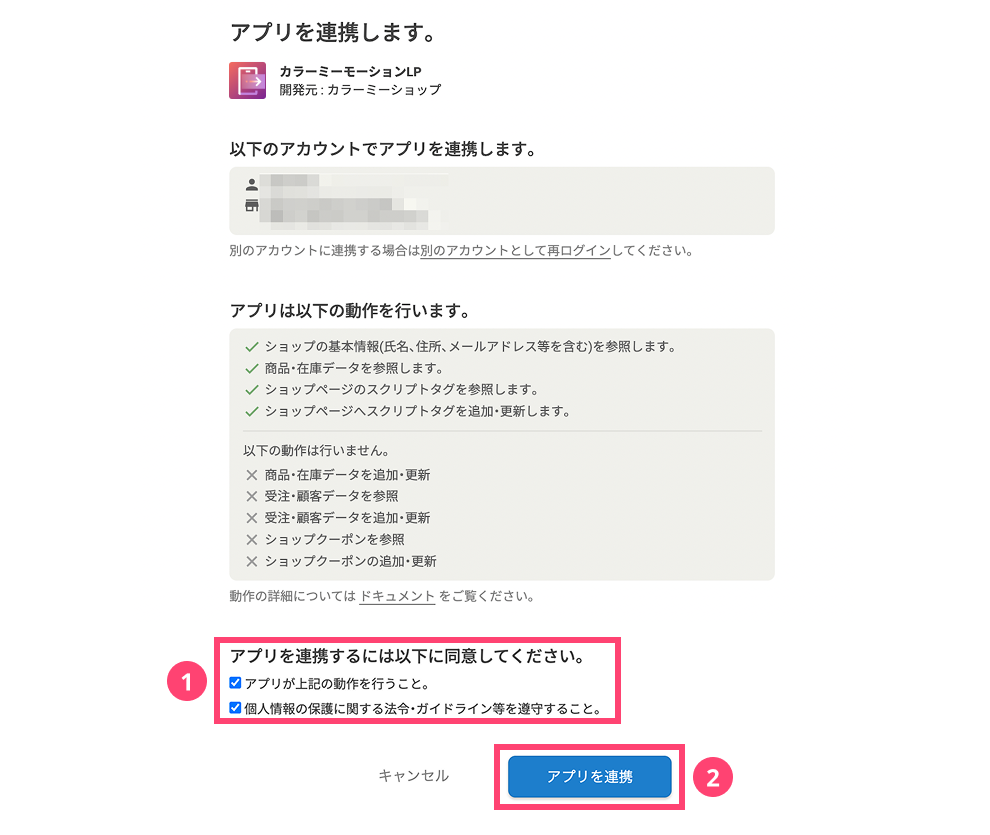
Task: Open the ドキュメント link
Action: click(x=397, y=596)
